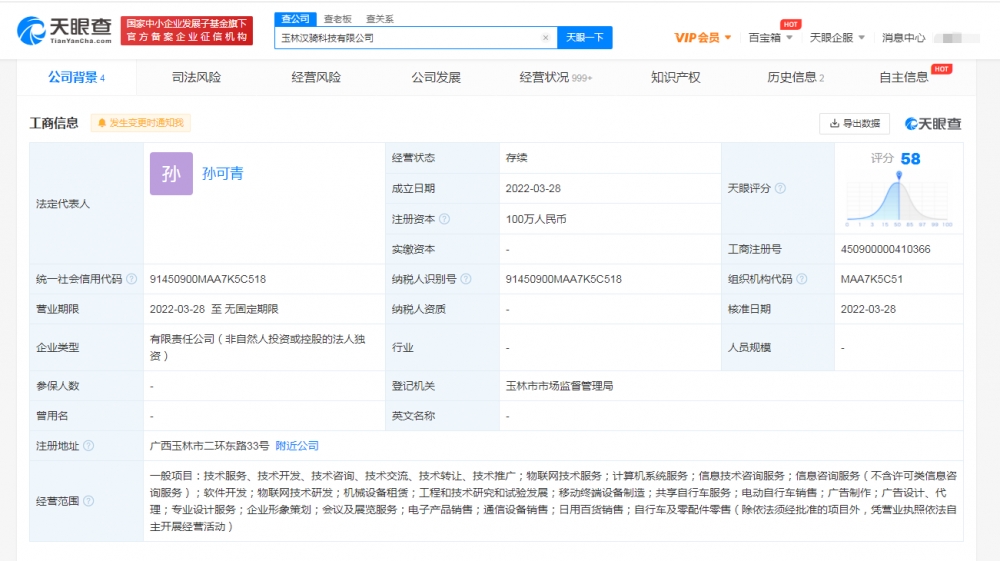
Task: Click the company name search input field
Action: [408, 38]
